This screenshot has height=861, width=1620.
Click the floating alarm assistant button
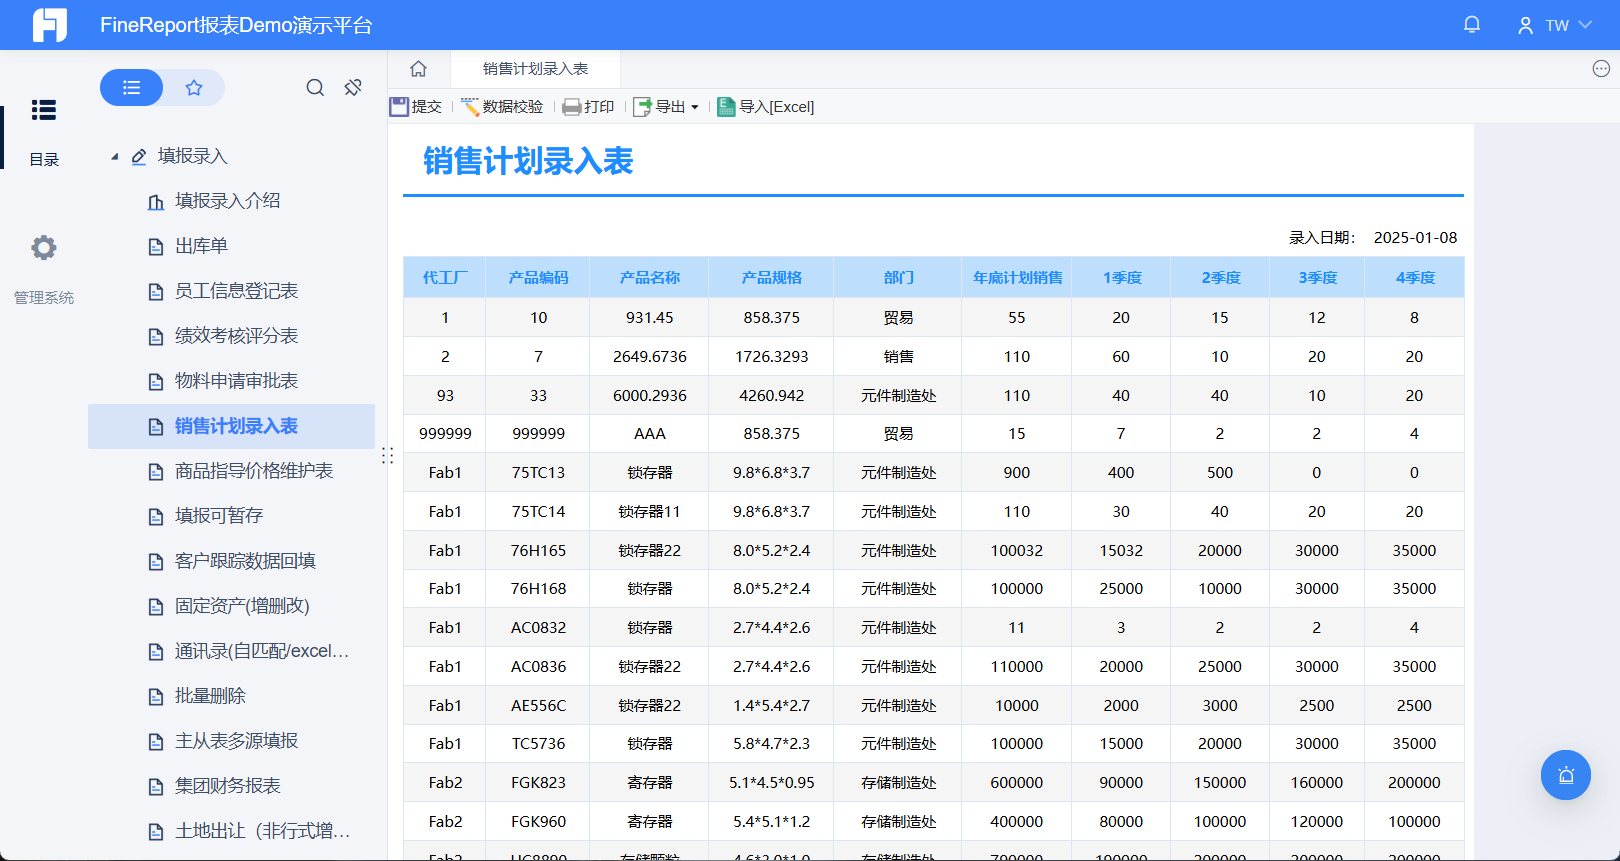point(1565,775)
